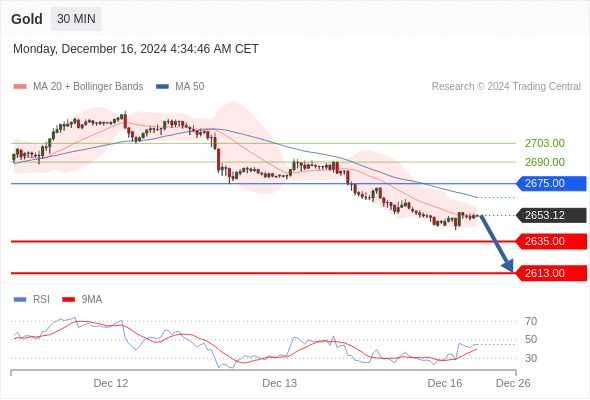Viewport: 590px width, 400px height.
Task: Click the 30 MIN timeframe badge
Action: pos(76,19)
